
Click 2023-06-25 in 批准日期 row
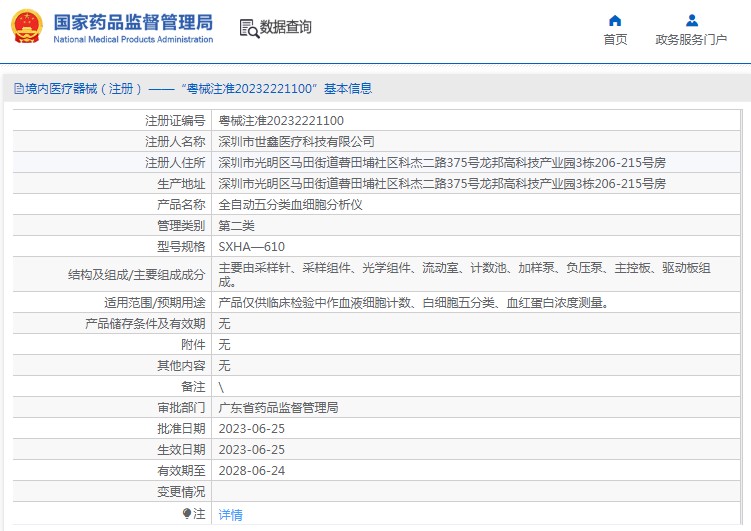pyautogui.click(x=251, y=429)
